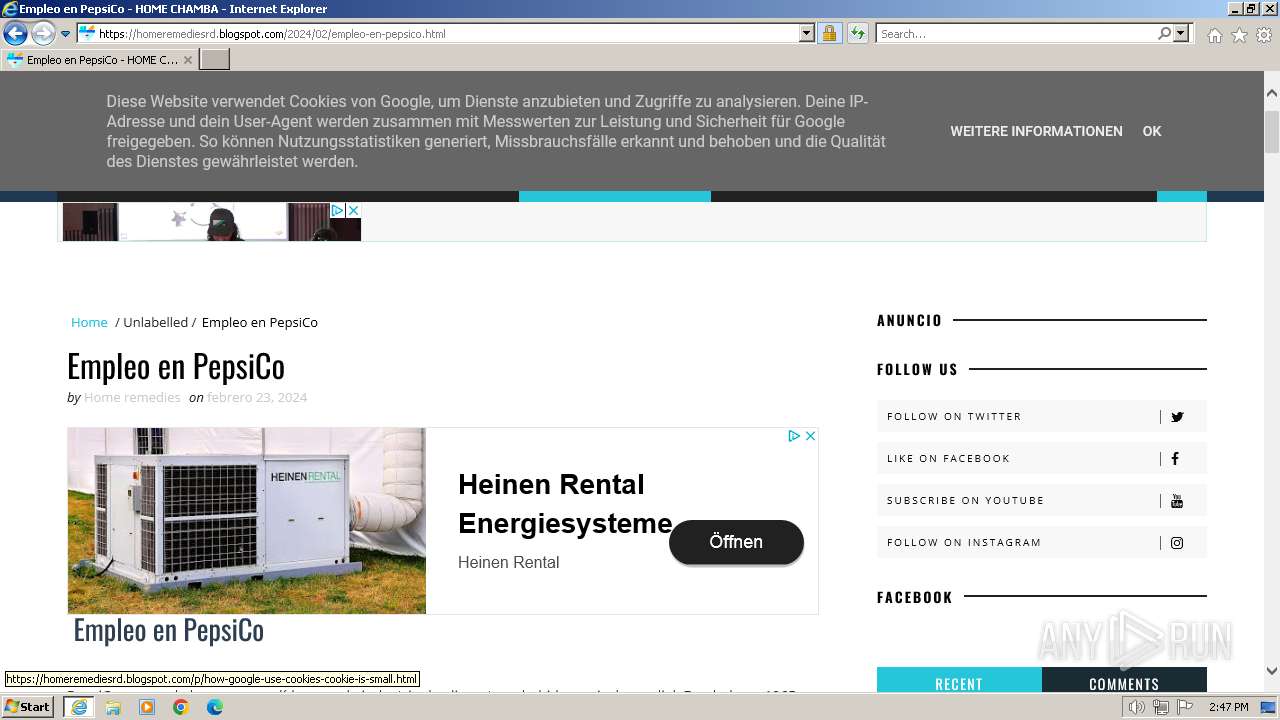
Task: Open the febrero 23, 2024 date link
Action: [257, 397]
